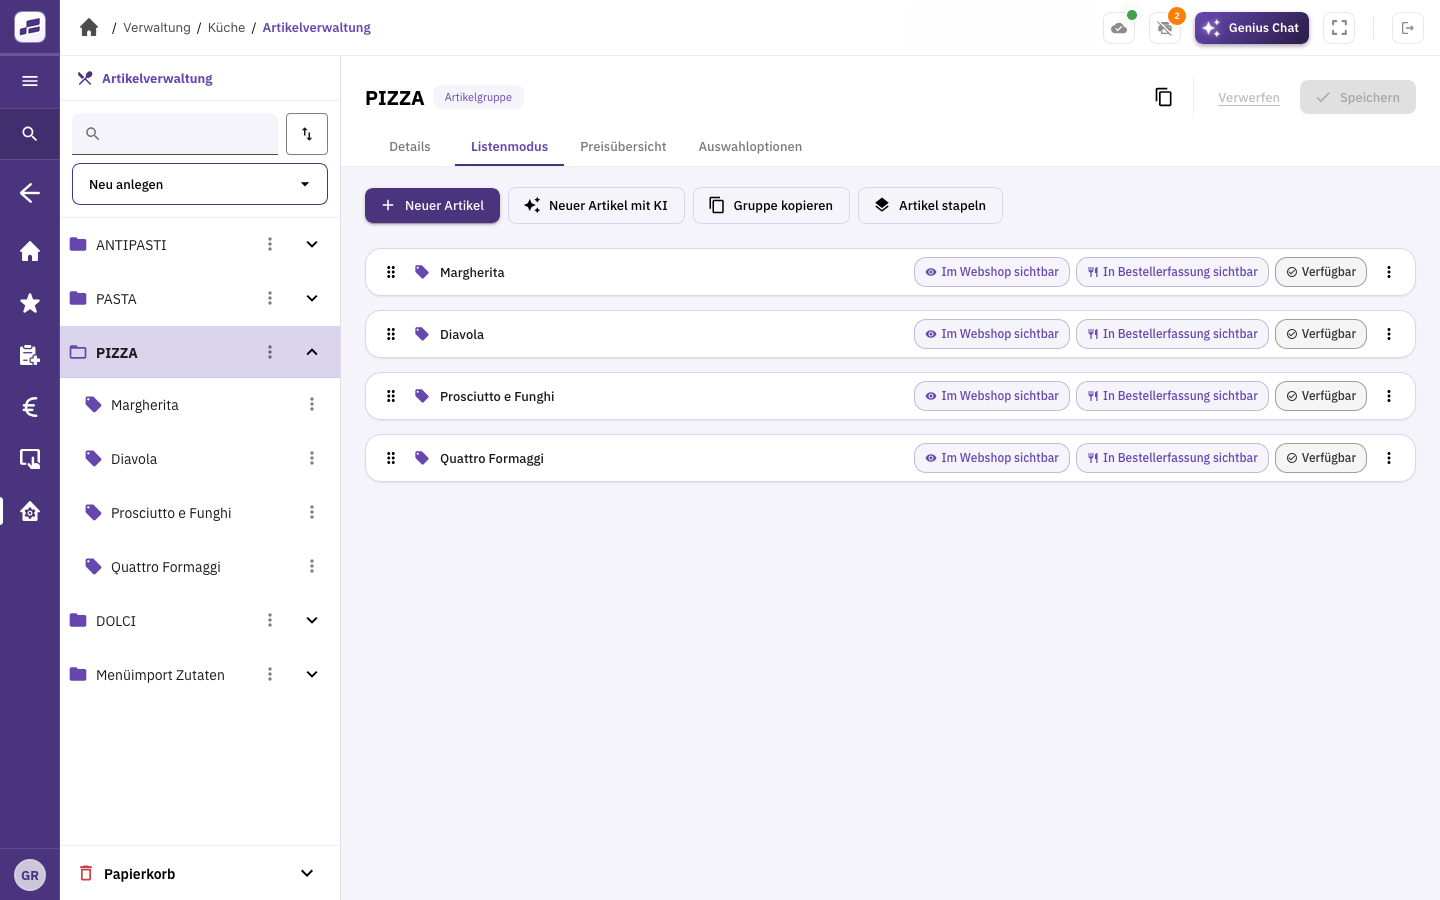Expand the Papierkorb section
The width and height of the screenshot is (1440, 900).
[x=307, y=873]
